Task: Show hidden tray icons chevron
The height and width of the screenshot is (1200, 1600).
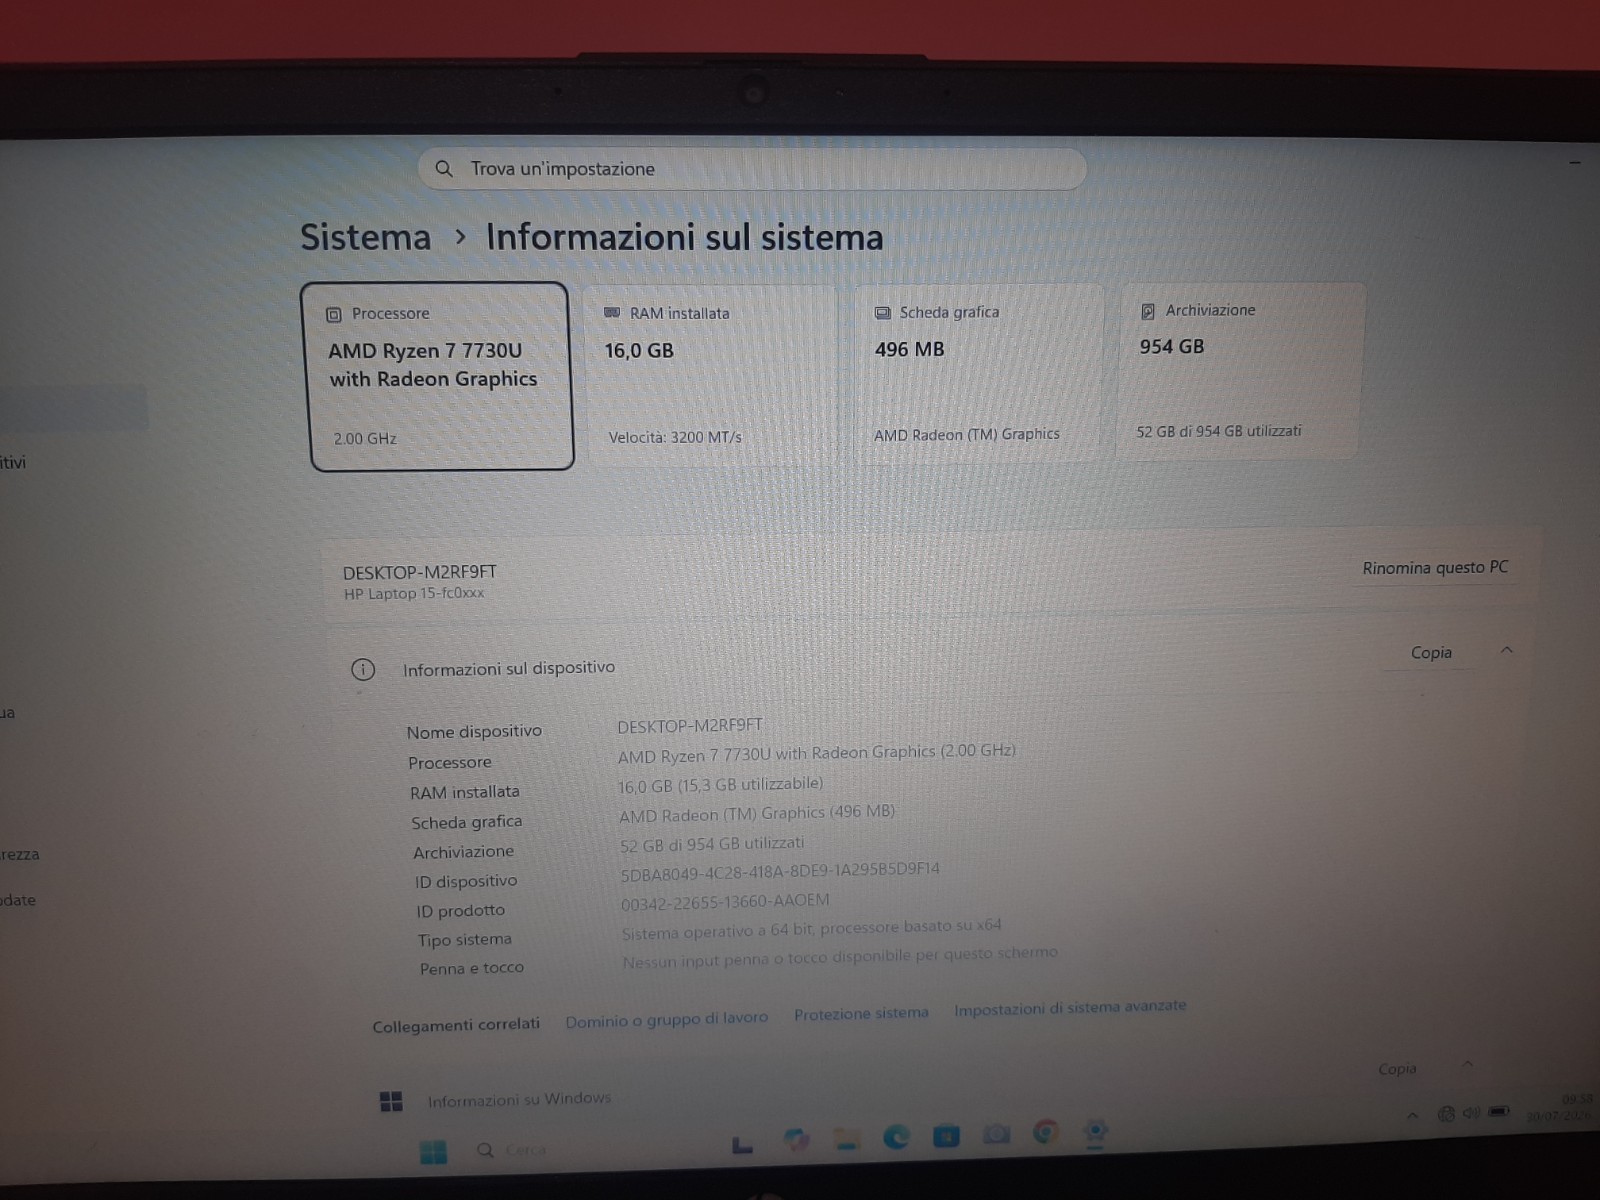Action: pos(1412,1115)
